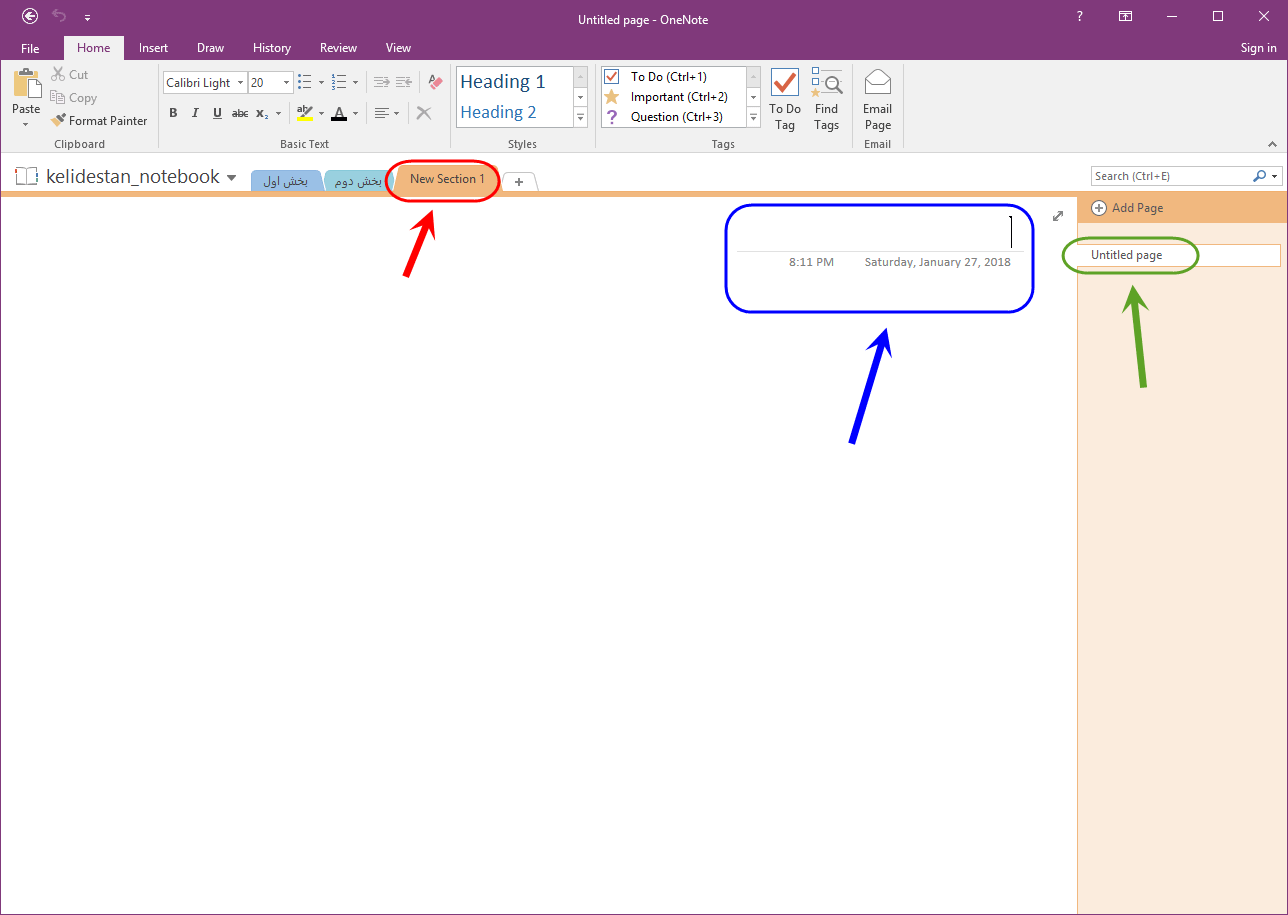This screenshot has width=1288, height=915.
Task: Toggle Bold formatting
Action: coord(173,113)
